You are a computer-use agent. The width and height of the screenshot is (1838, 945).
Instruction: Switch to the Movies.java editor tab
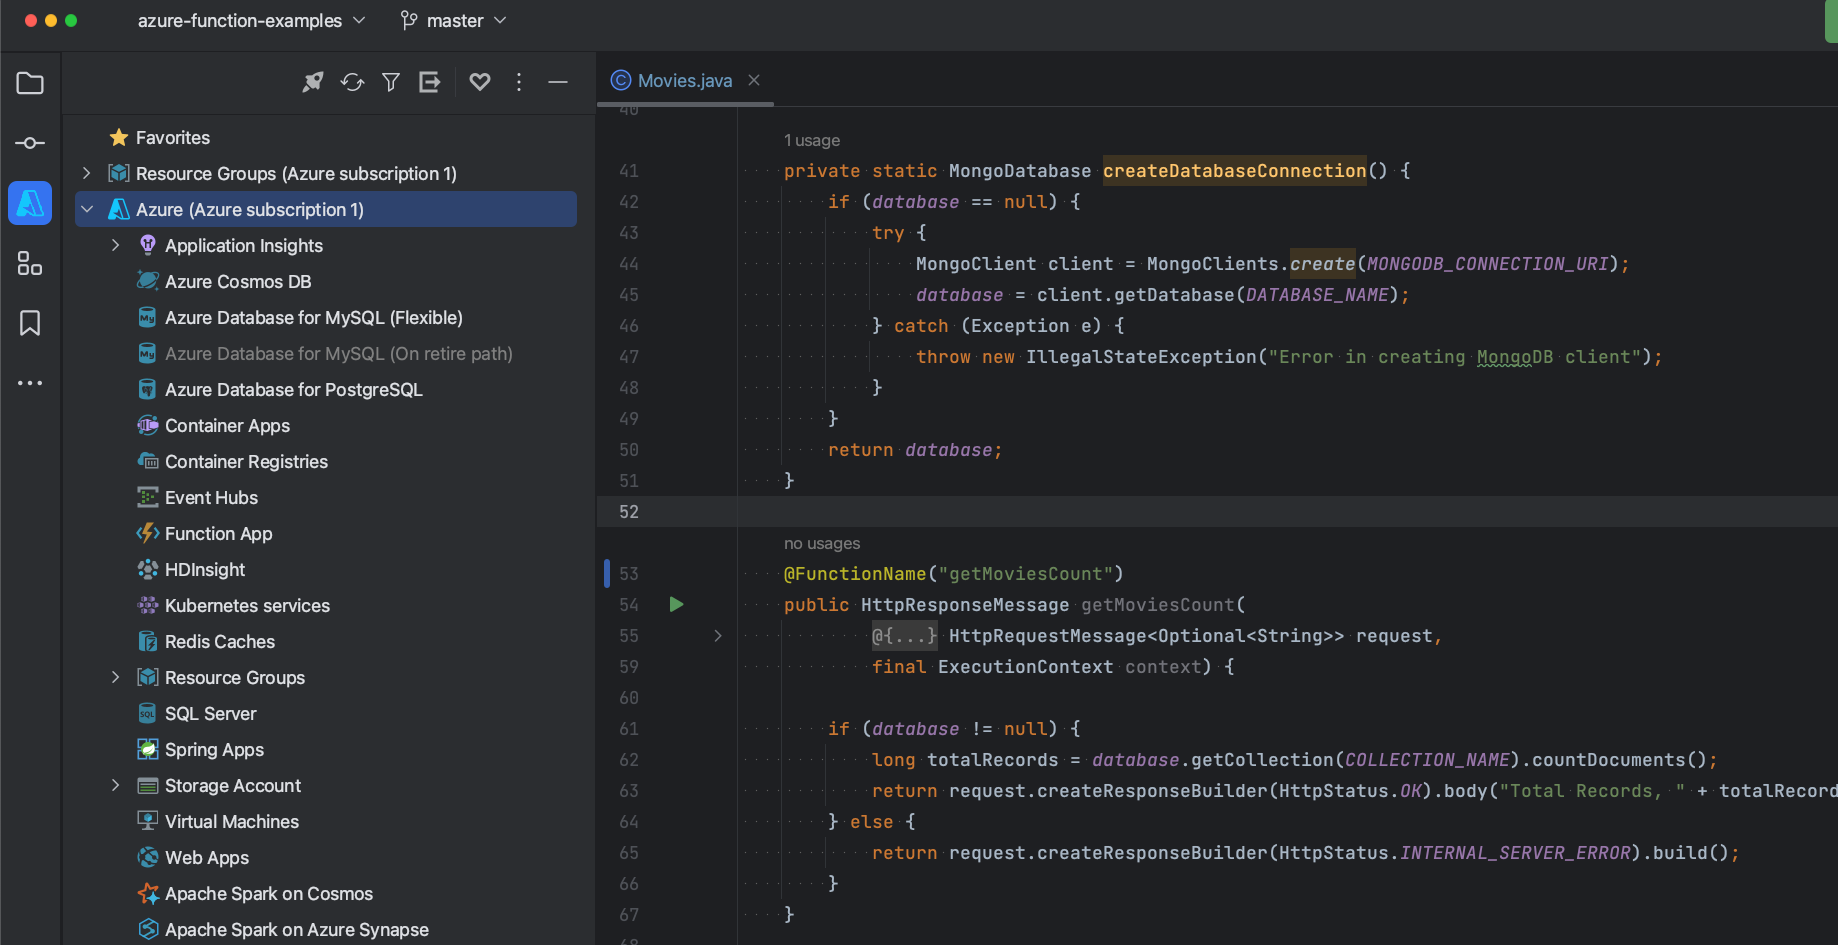[x=684, y=80]
